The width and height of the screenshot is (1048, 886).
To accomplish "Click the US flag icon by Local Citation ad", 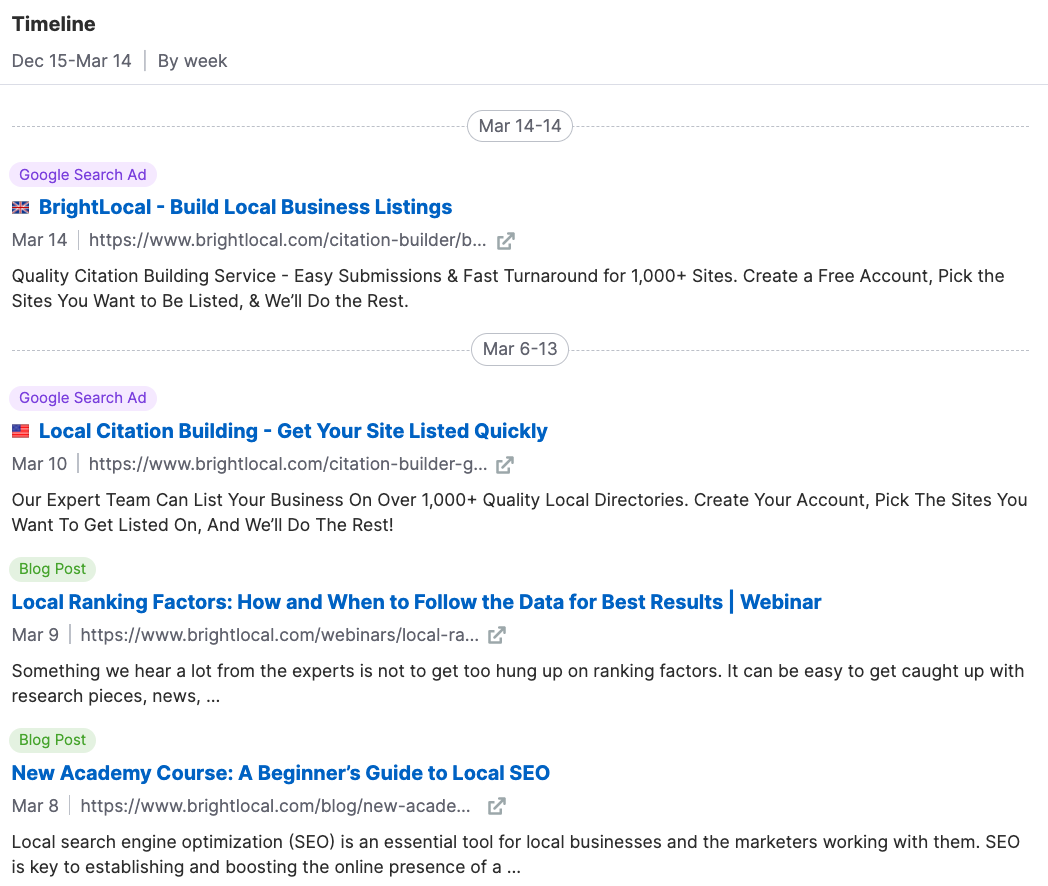I will (21, 432).
